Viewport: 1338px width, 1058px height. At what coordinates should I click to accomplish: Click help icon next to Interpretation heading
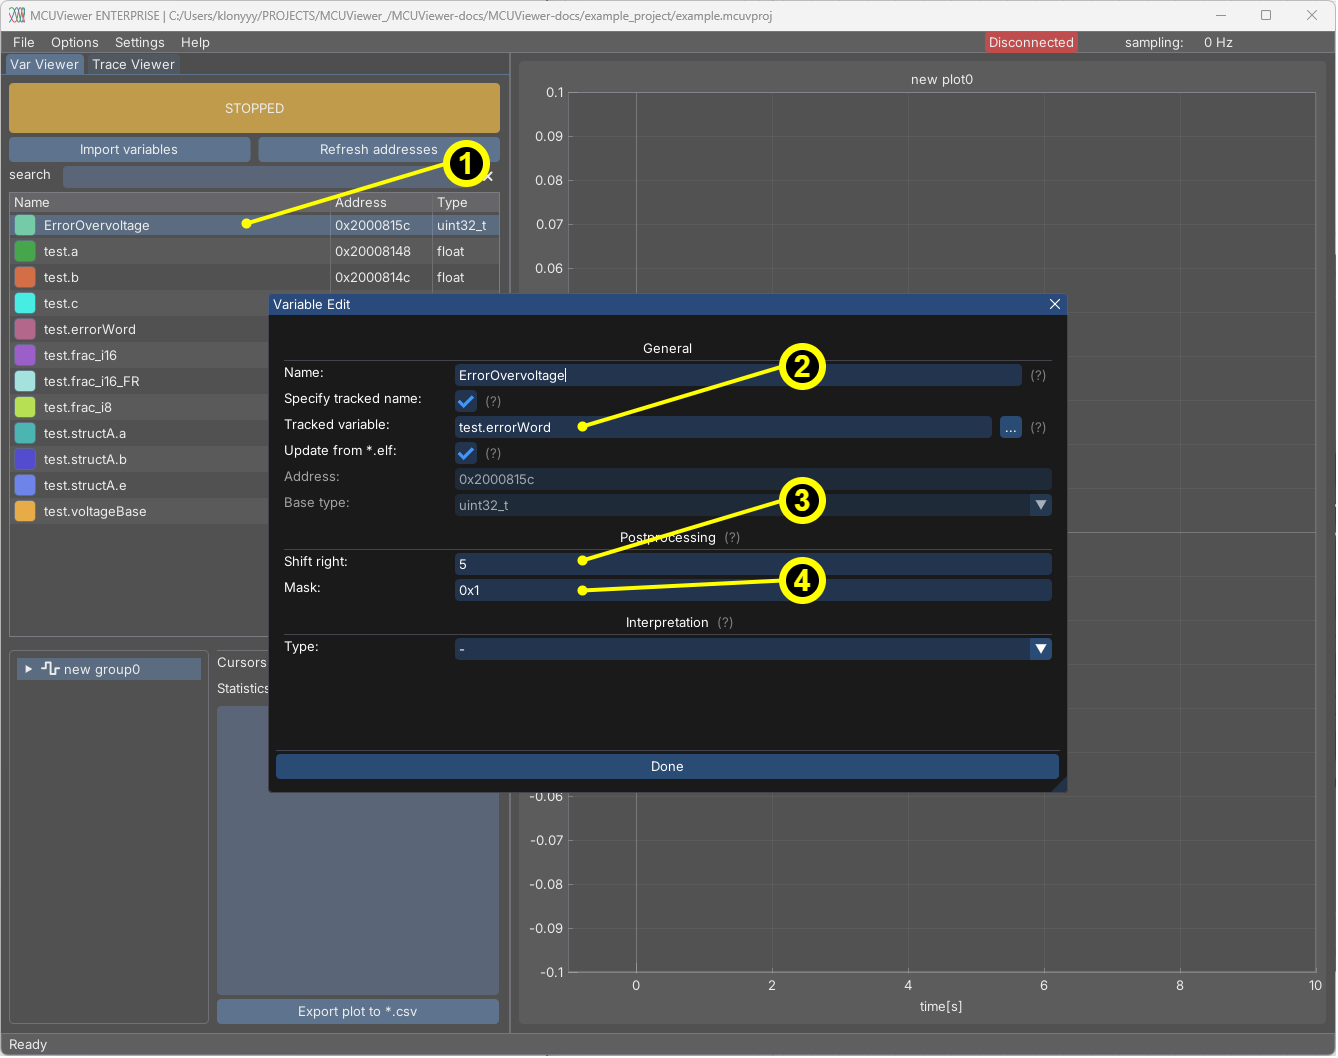[725, 623]
